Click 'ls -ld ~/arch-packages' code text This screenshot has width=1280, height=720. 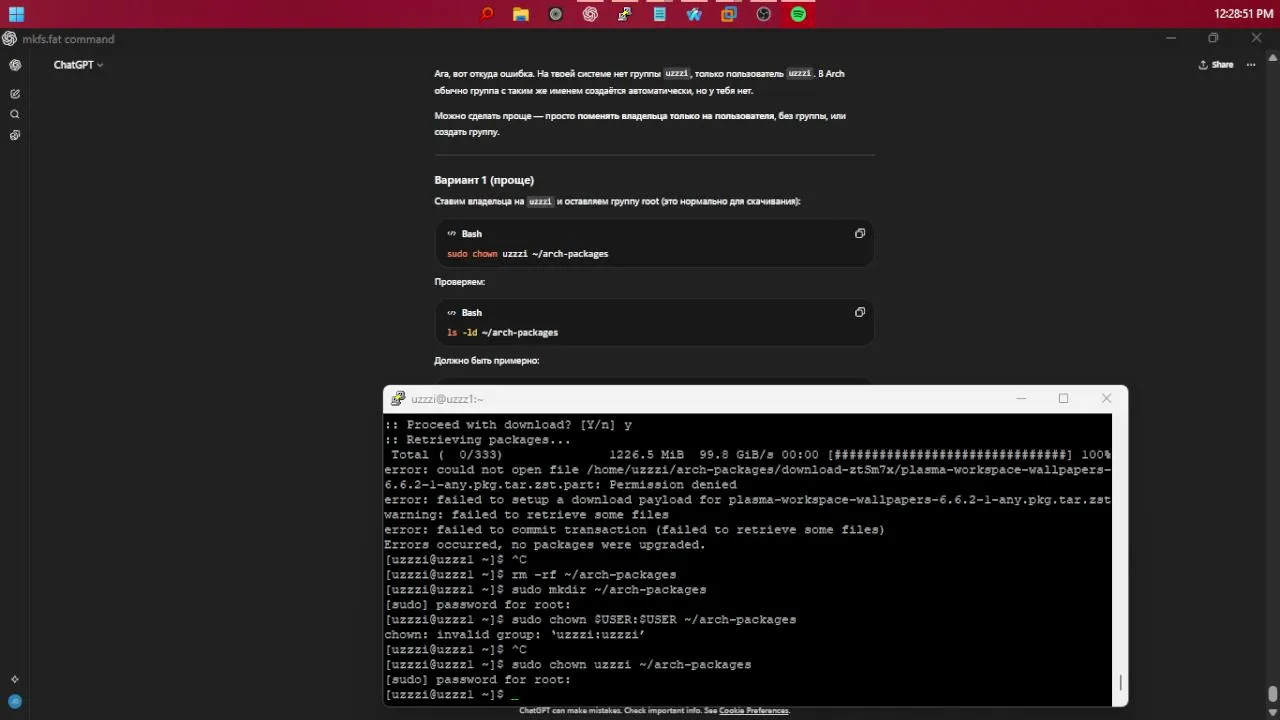502,332
